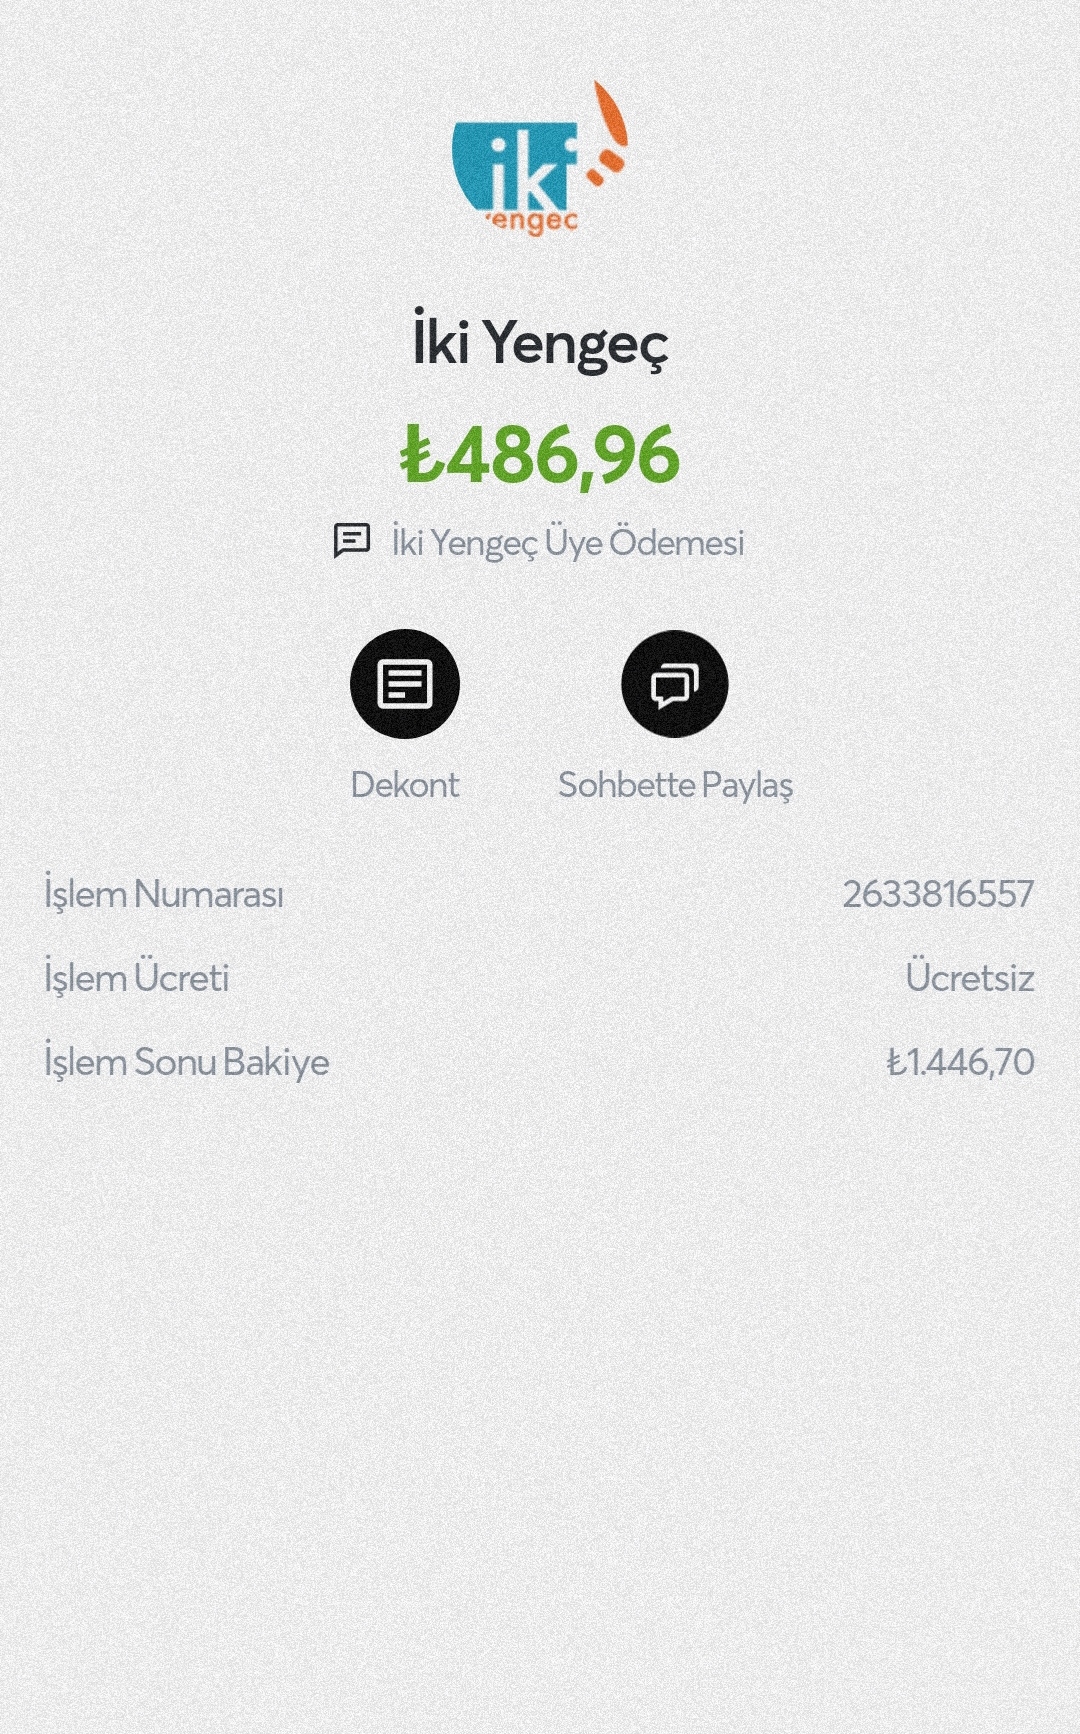Click the message note icon beside description
The width and height of the screenshot is (1080, 1734).
pos(352,541)
